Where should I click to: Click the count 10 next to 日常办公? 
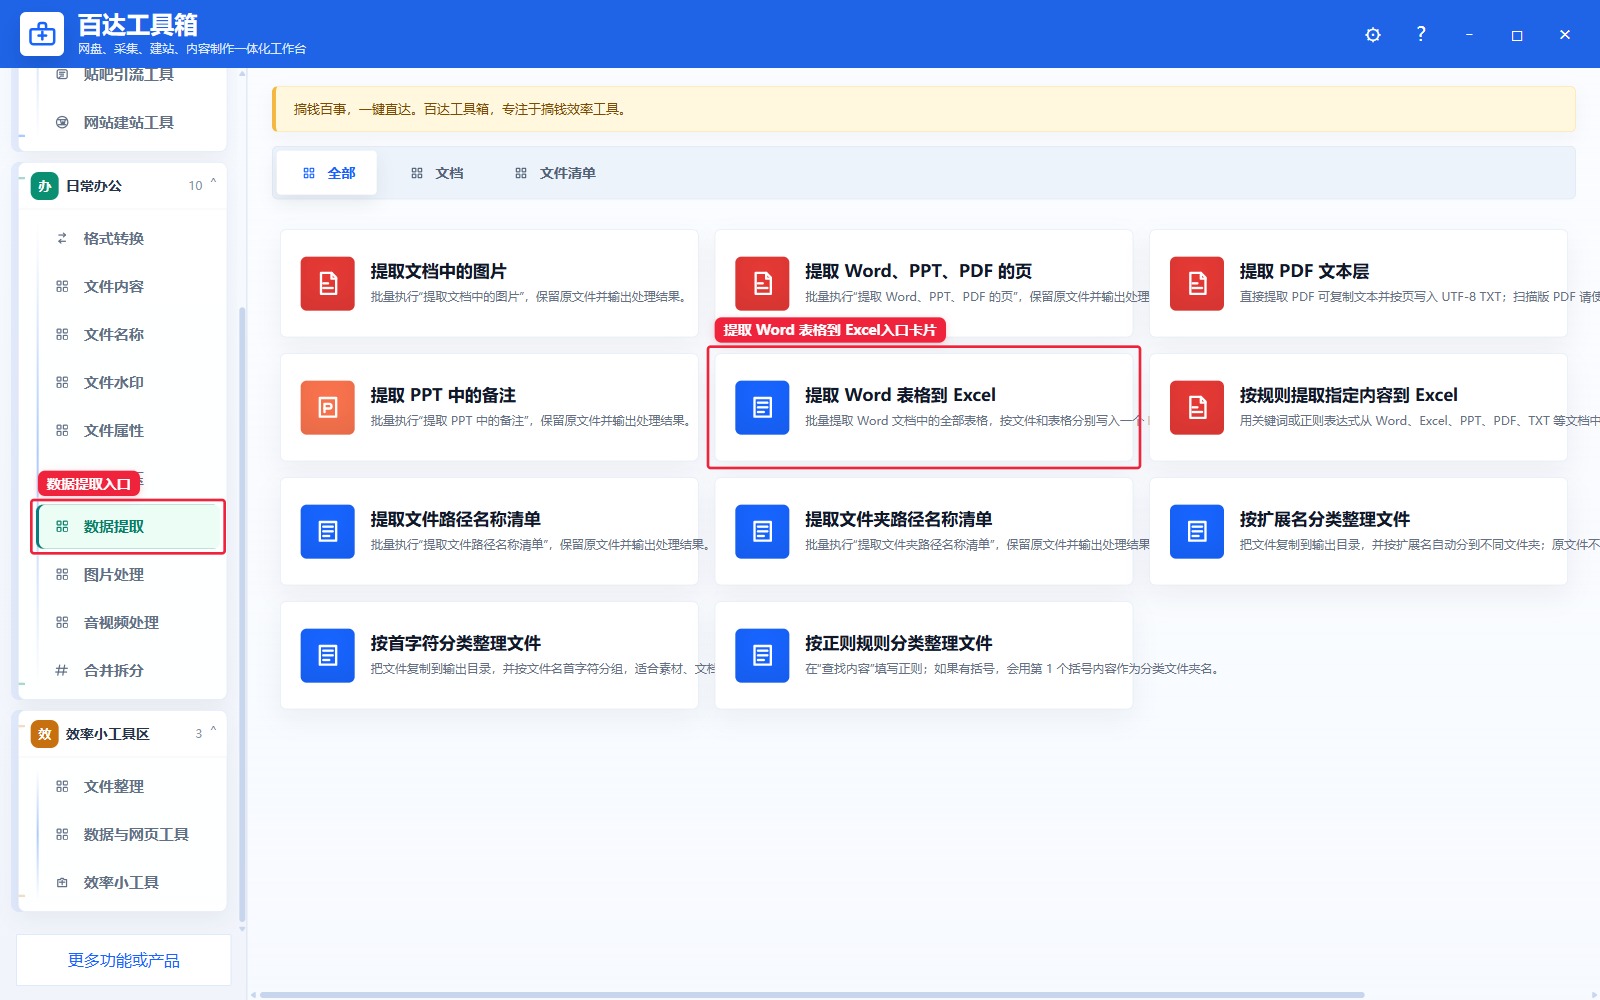(x=195, y=186)
